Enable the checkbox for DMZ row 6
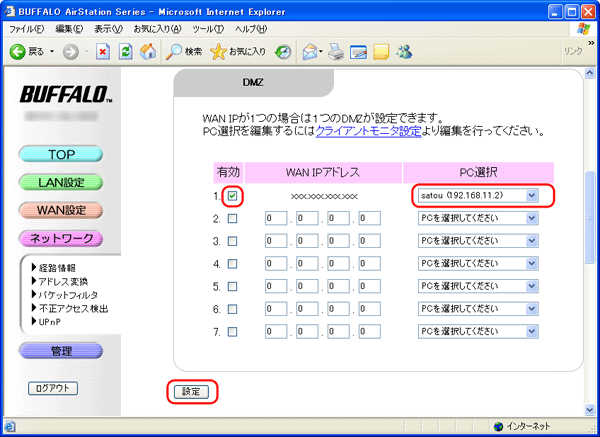600x437 pixels. pos(232,309)
